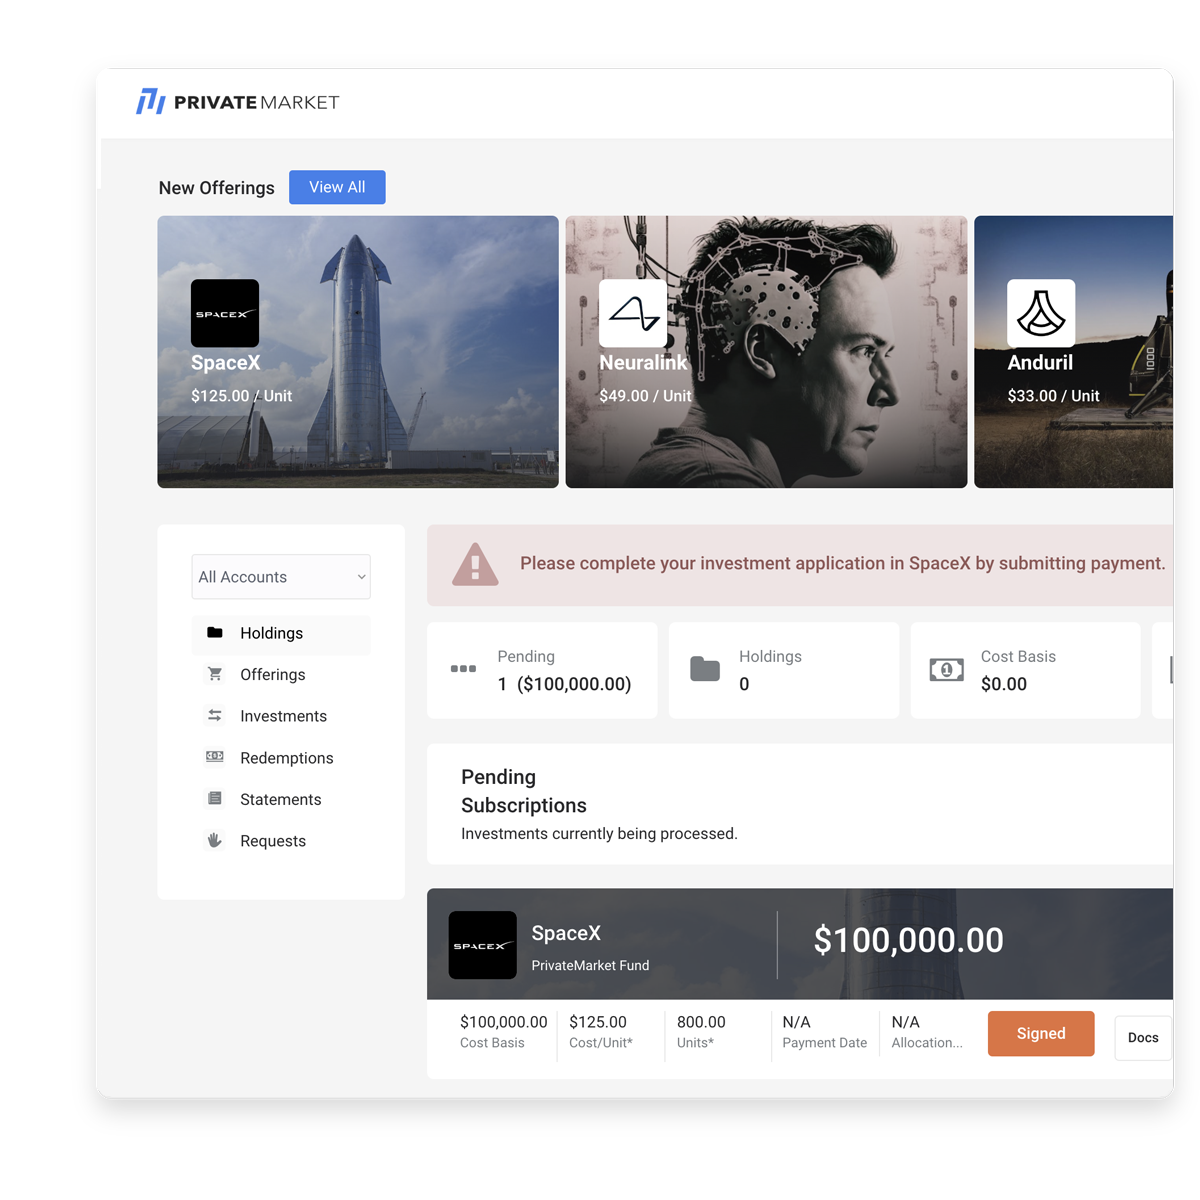Click the View All button
This screenshot has width=1200, height=1200.
pyautogui.click(x=337, y=187)
